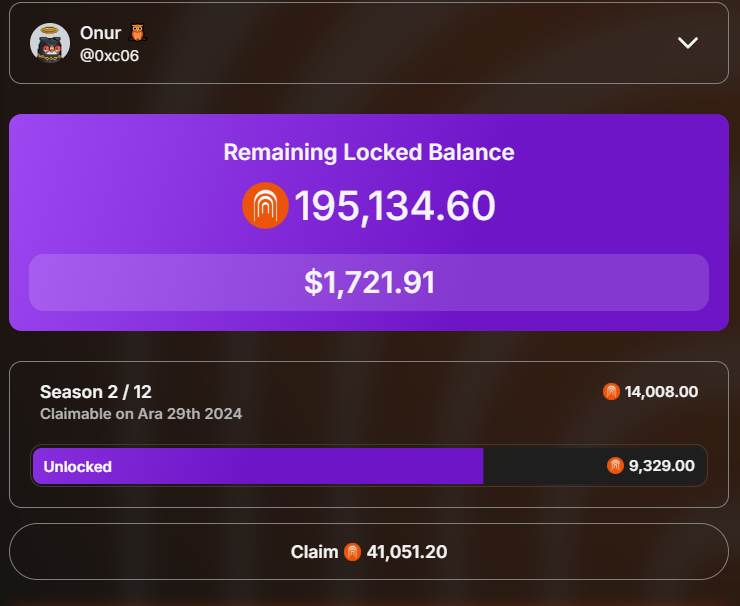Click Onur's cat avatar picture
Viewport: 740px width, 606px height.
pos(50,43)
